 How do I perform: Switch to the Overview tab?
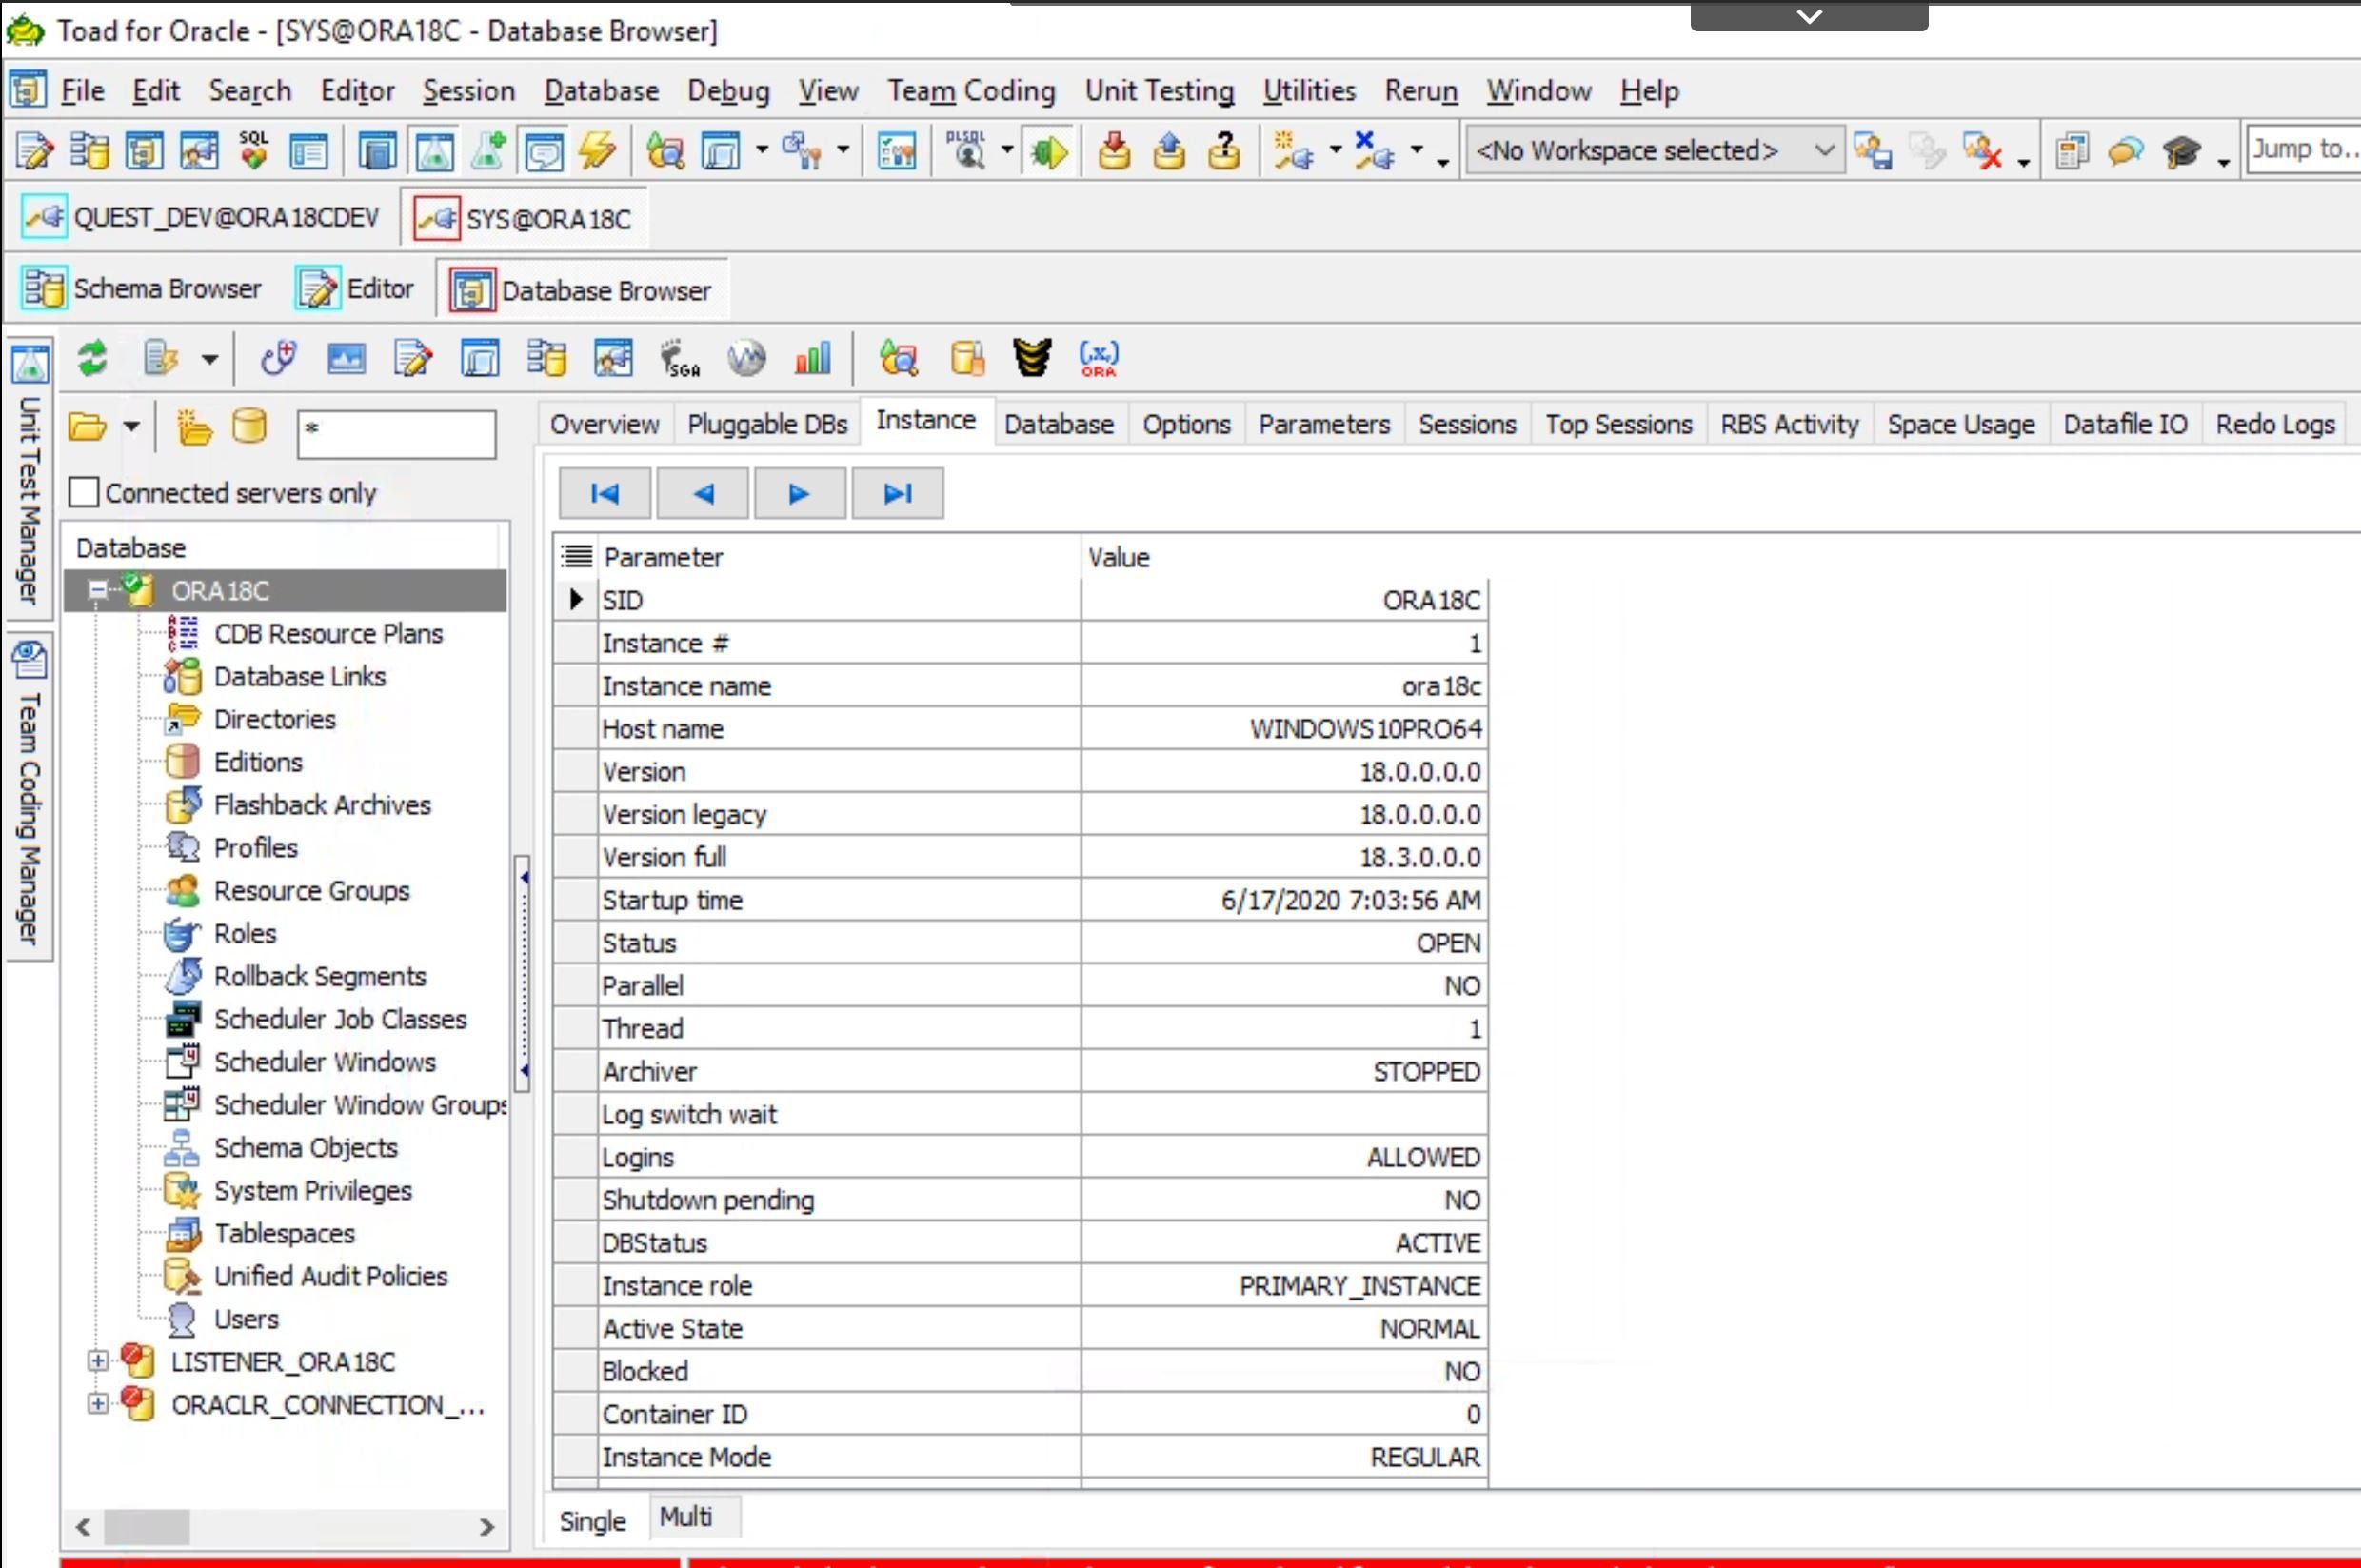coord(604,424)
